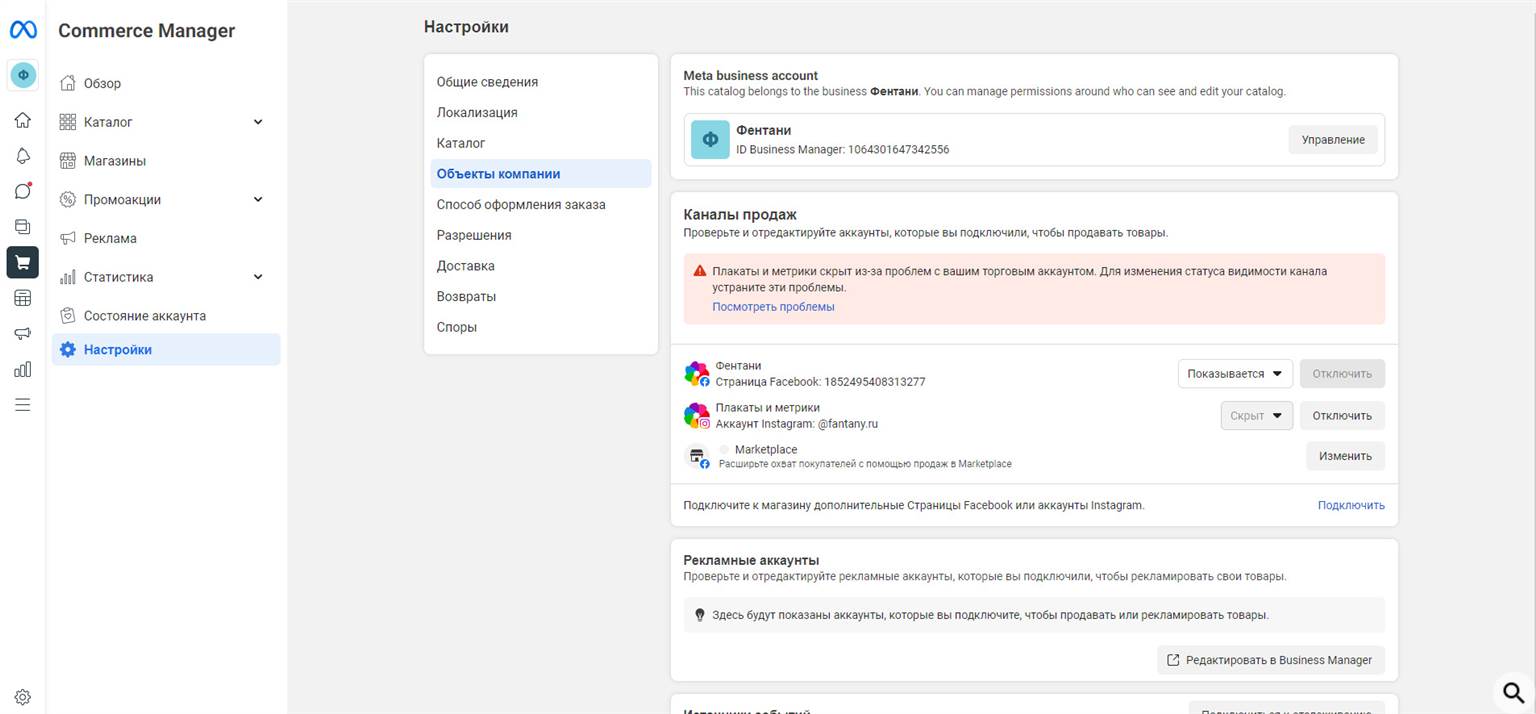Viewport: 1536px width, 714px height.
Task: Click the red warning triangle icon
Action: point(700,271)
